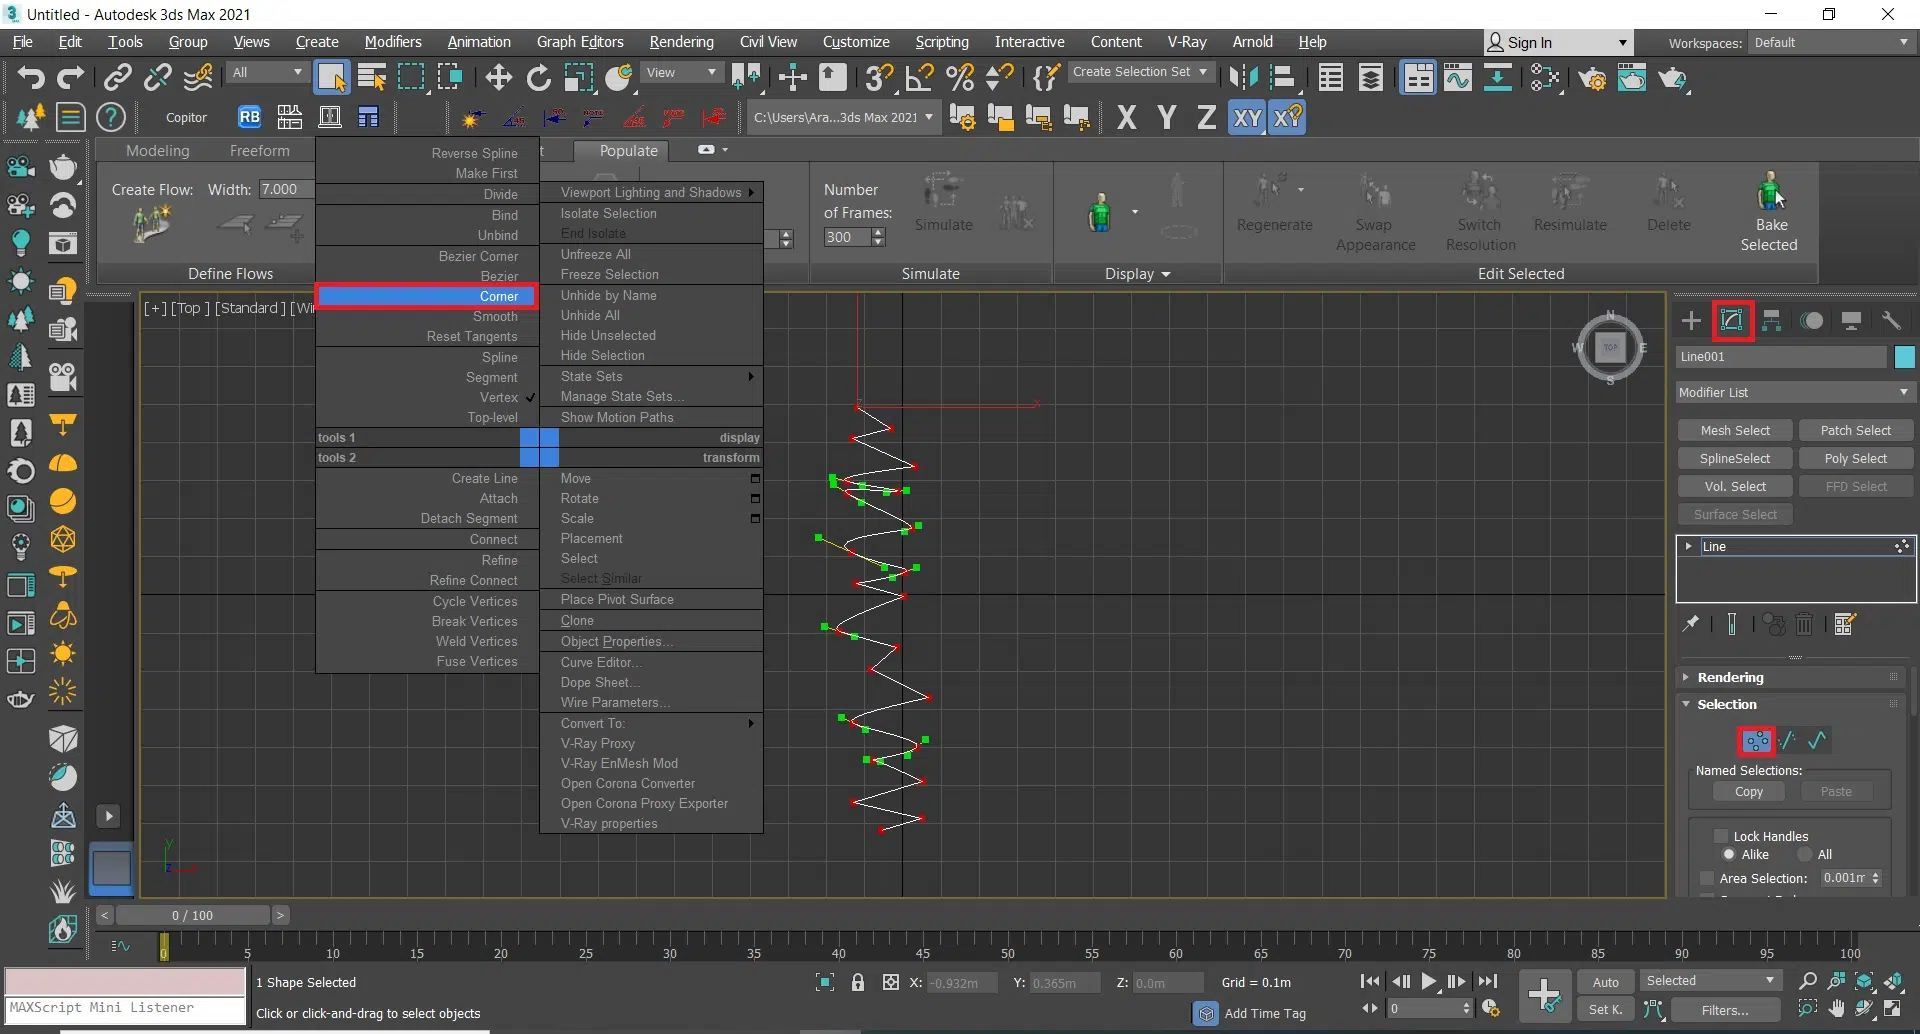
Task: Select the All radio button
Action: (x=1805, y=854)
